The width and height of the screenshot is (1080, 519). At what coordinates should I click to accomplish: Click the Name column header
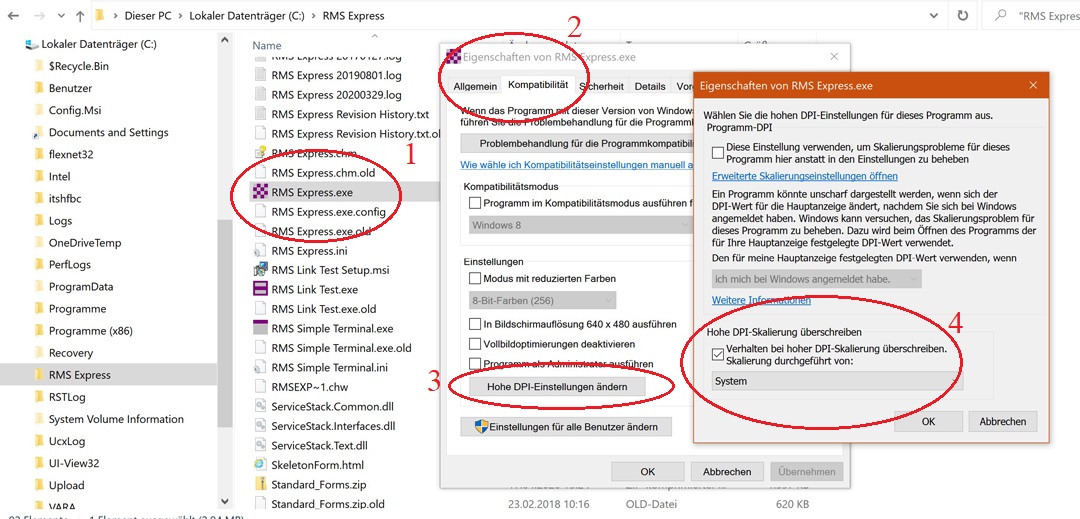tap(267, 45)
